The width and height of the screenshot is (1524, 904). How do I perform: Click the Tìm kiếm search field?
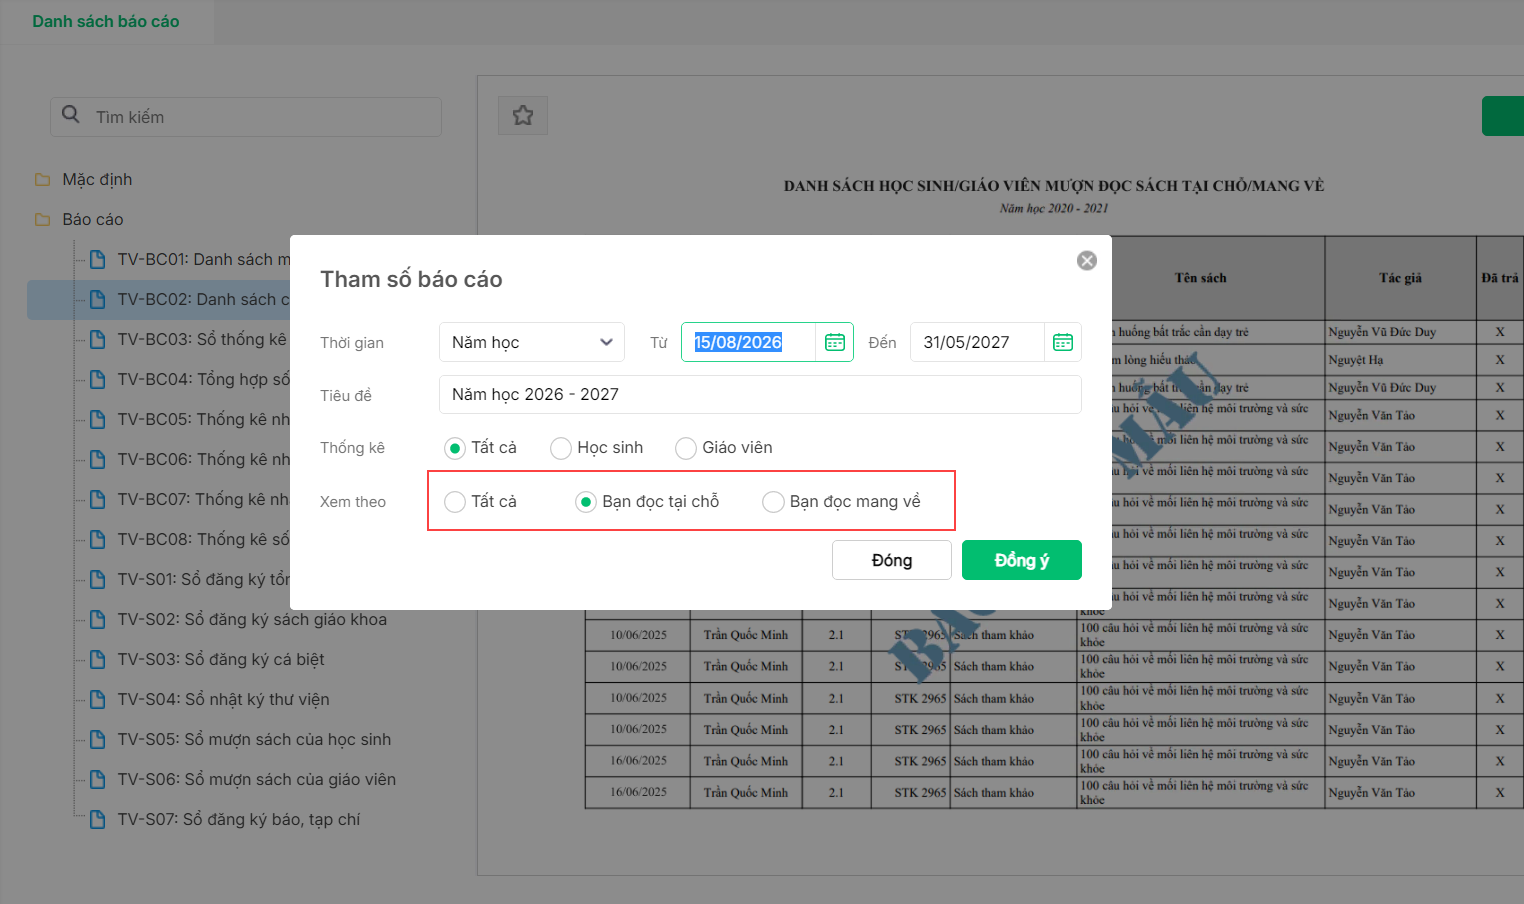click(246, 117)
